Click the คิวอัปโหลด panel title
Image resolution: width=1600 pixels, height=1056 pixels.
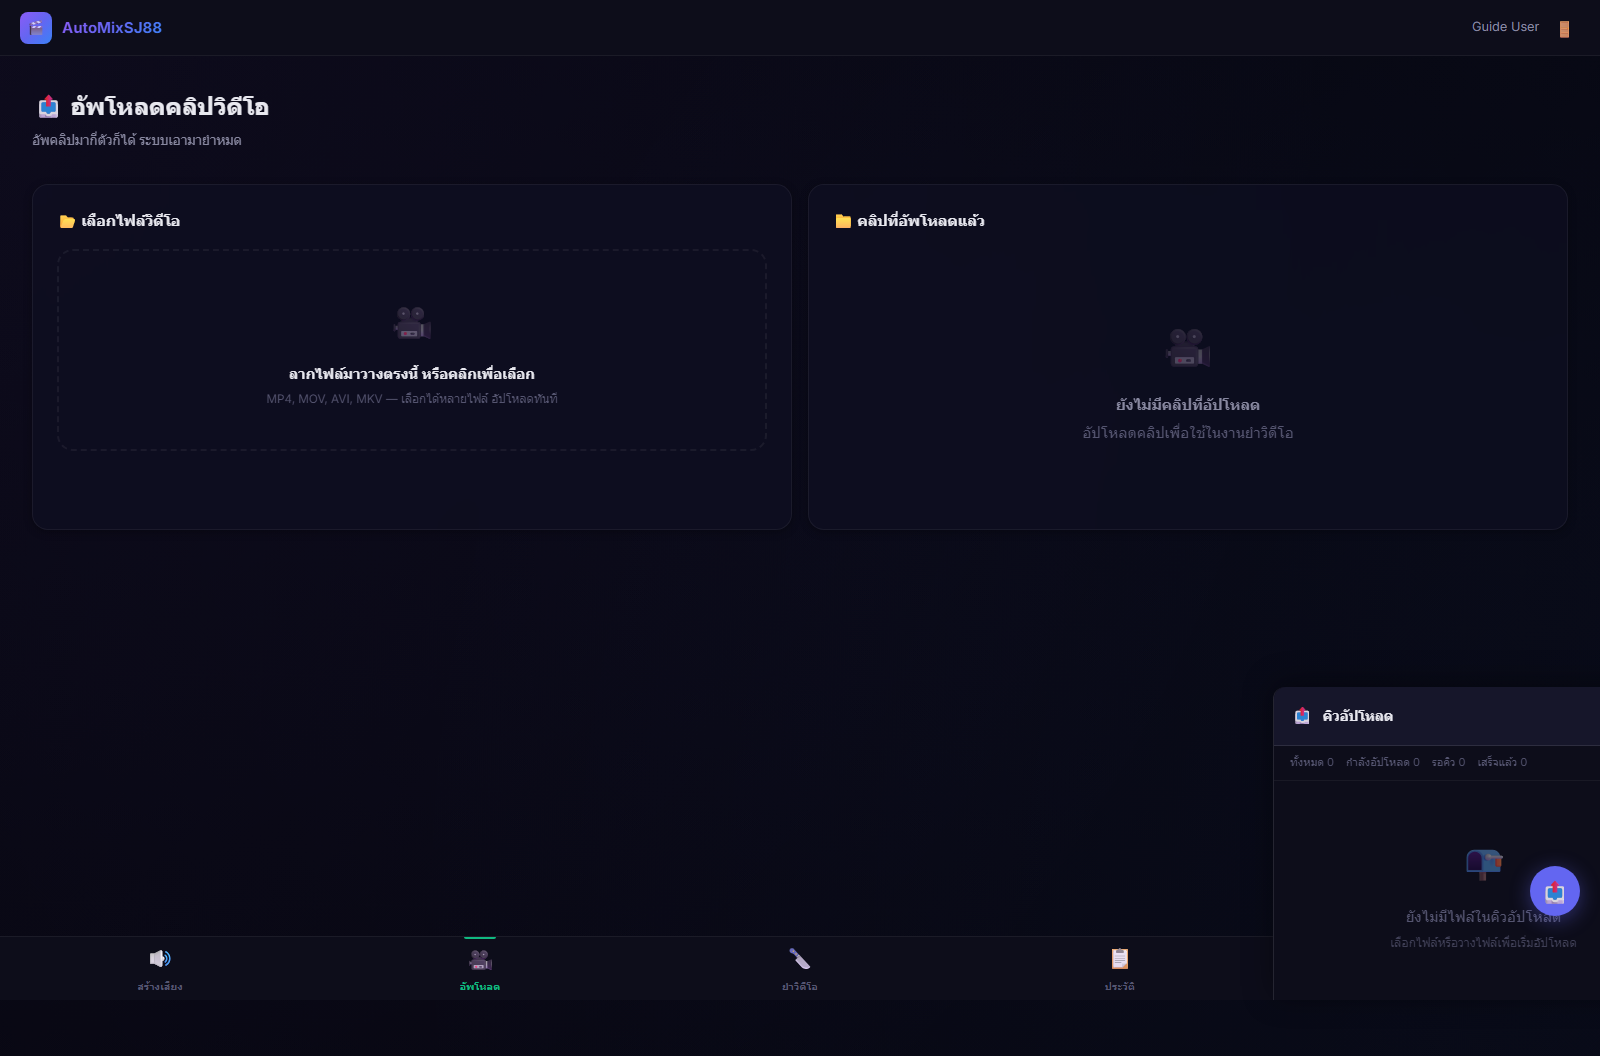1357,716
